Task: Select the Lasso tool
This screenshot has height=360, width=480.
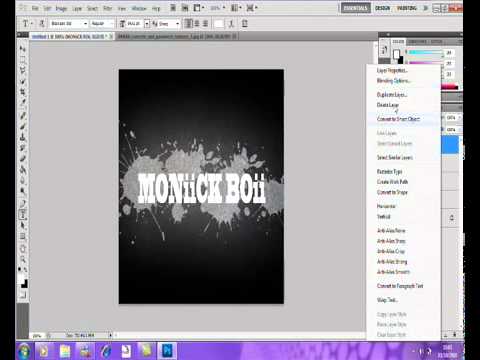Action: click(22, 71)
